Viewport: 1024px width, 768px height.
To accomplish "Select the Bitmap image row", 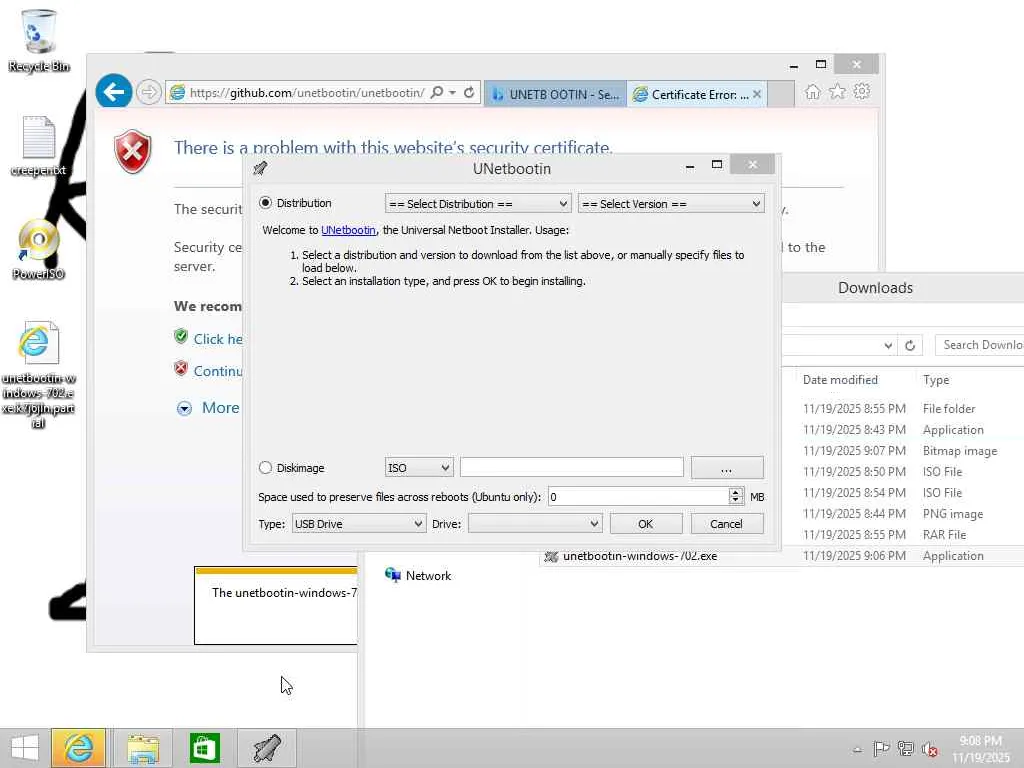I will [903, 451].
